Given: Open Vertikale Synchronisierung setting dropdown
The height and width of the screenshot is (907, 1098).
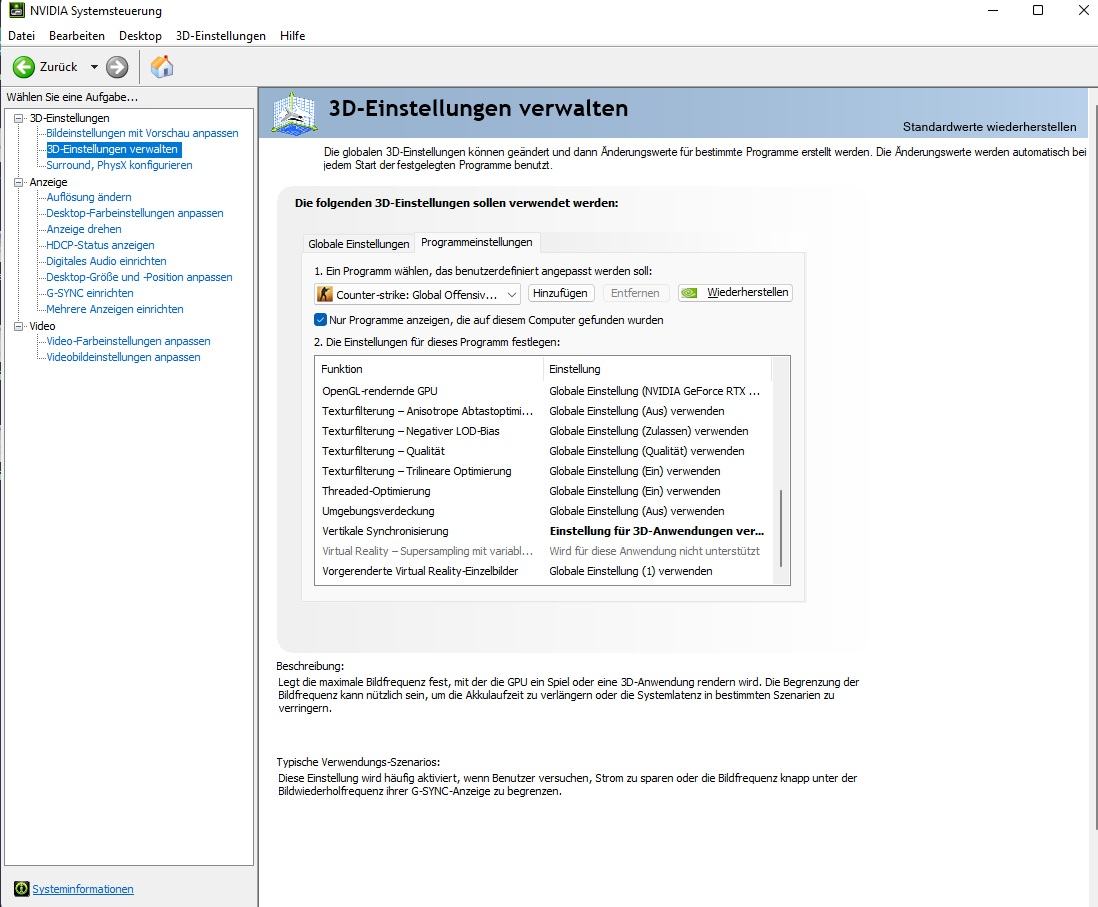Looking at the screenshot, I should coord(657,531).
